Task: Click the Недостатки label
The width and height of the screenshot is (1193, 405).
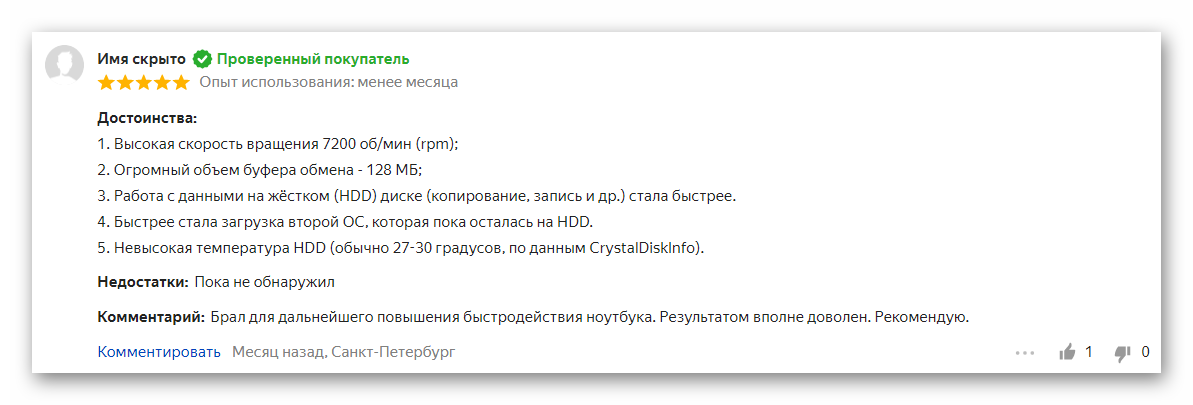Action: tap(142, 282)
